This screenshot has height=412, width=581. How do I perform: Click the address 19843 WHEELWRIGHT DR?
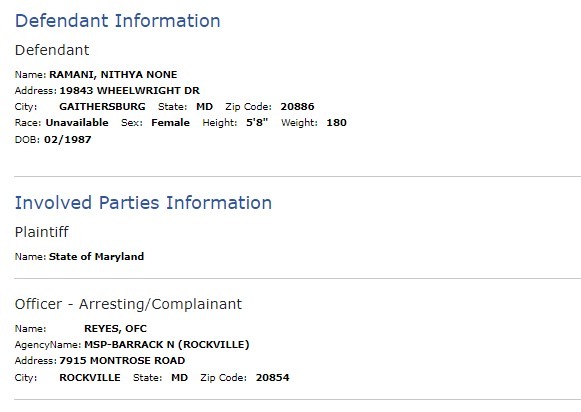click(x=129, y=90)
